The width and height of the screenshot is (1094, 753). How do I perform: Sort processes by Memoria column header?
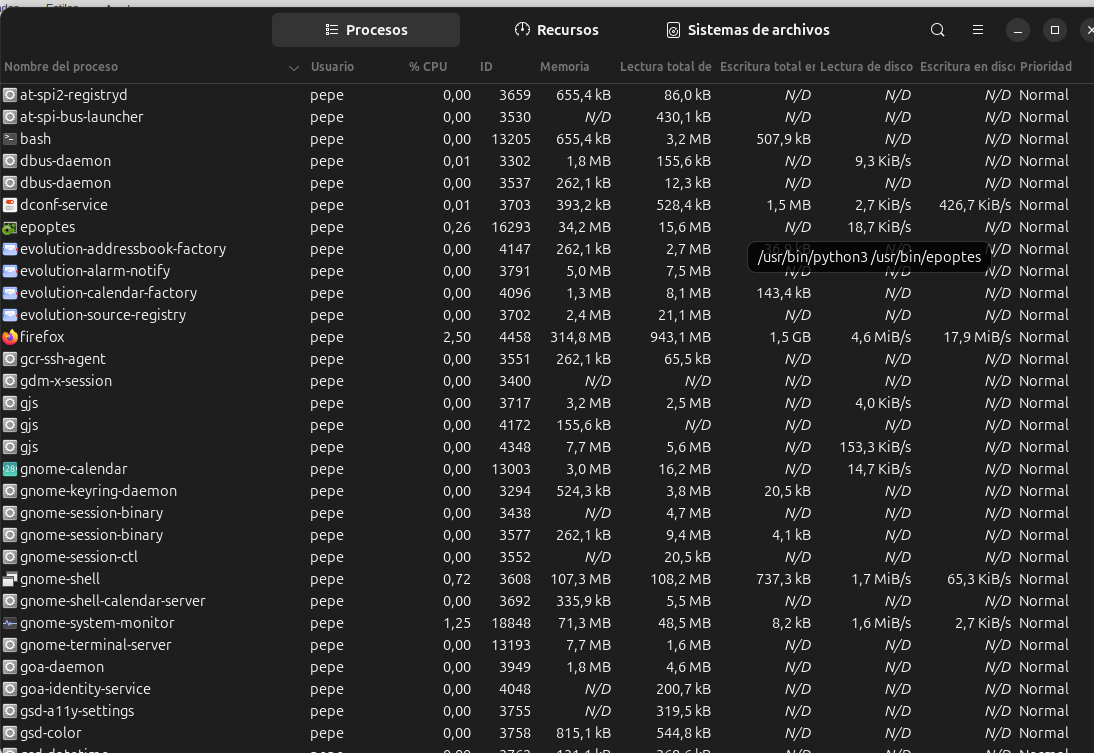point(564,67)
